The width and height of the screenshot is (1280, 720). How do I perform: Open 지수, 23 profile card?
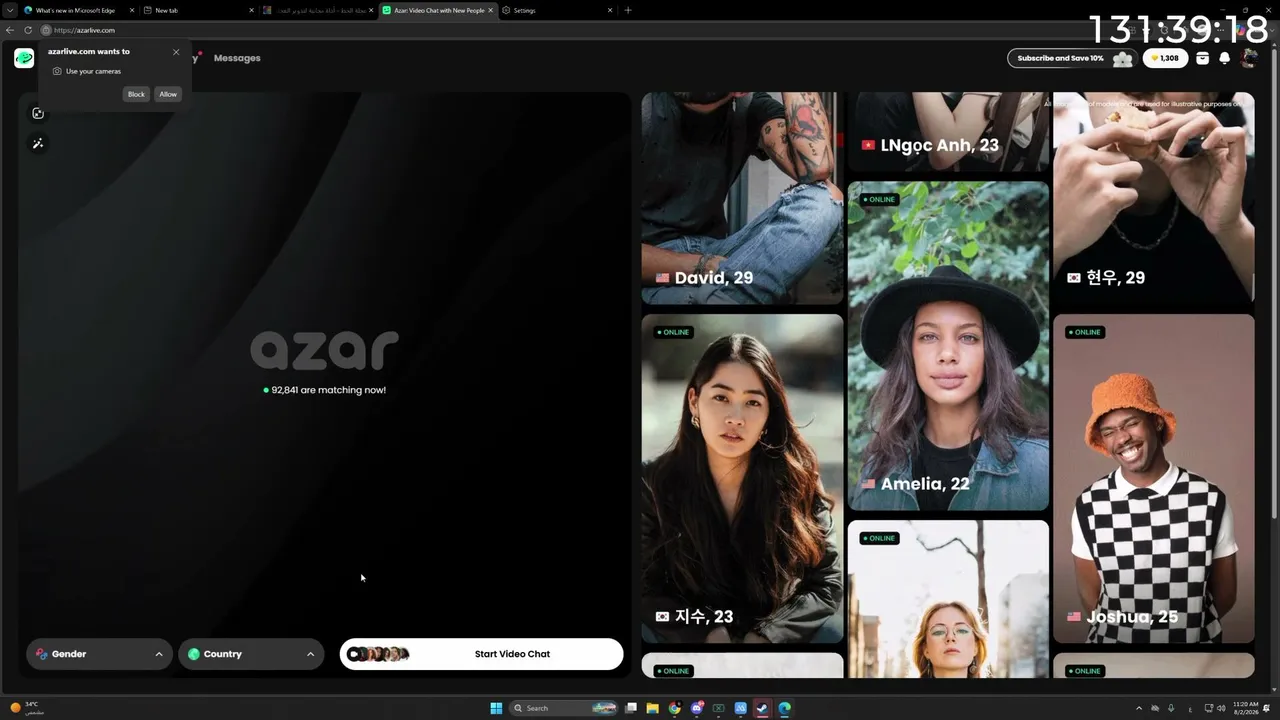pos(742,479)
